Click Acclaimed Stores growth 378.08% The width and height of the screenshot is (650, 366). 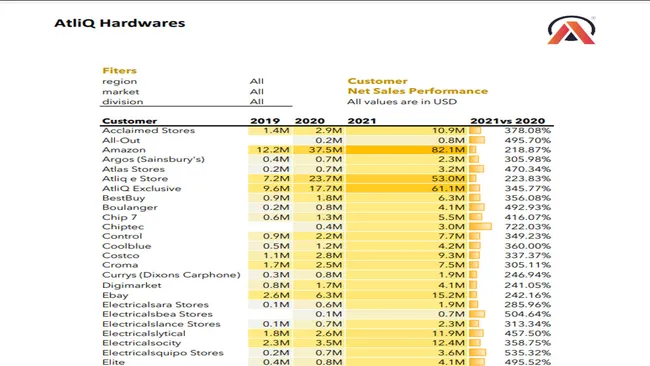click(x=528, y=131)
